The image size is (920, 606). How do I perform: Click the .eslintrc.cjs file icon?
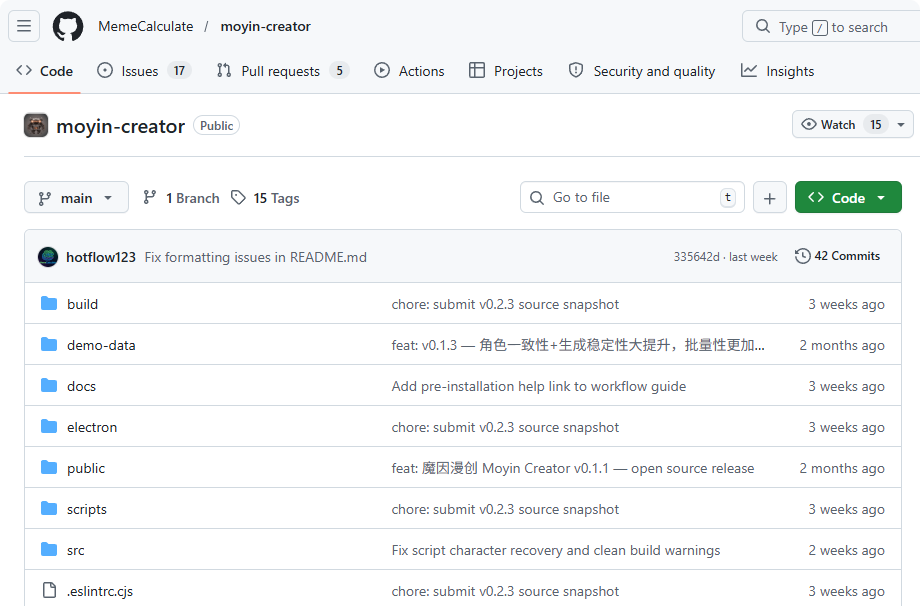(x=49, y=591)
